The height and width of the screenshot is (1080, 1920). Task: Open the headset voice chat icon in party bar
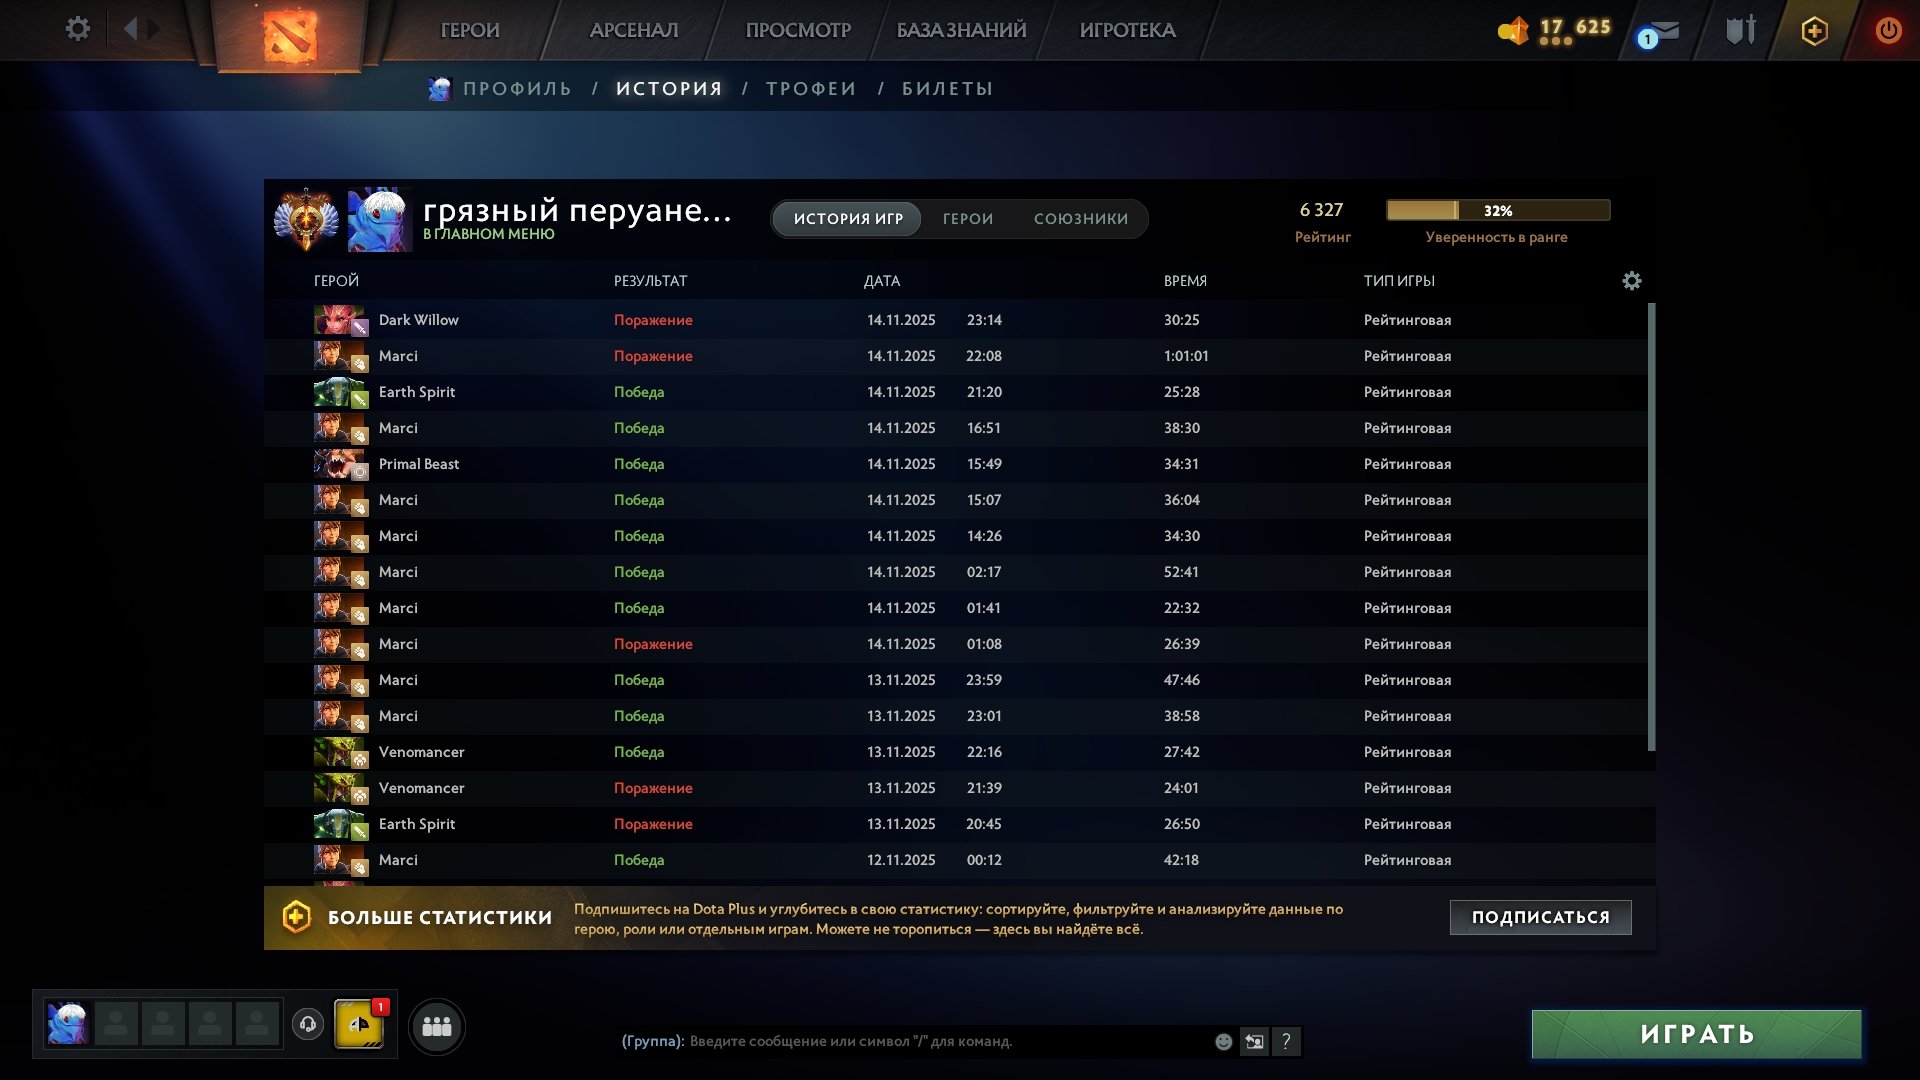[x=308, y=1025]
